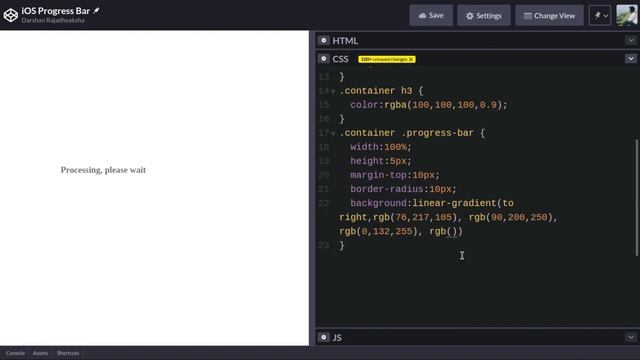
Task: Click line number 22 in gutter
Action: coord(324,203)
